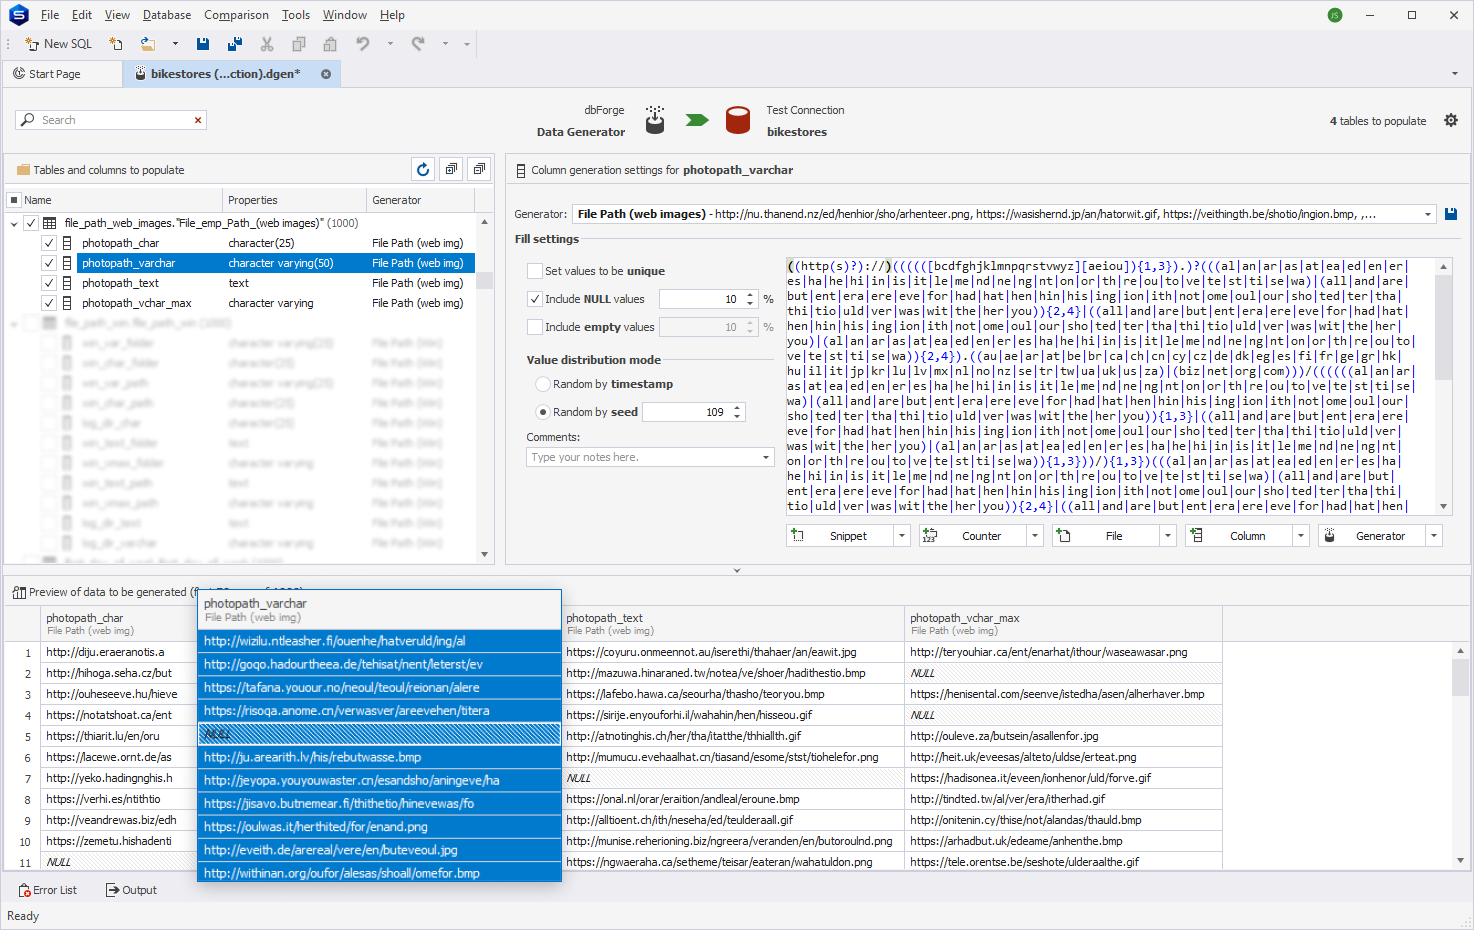Screen dimensions: 1474x930
Task: Click the Copy toolbar icon
Action: 299,44
